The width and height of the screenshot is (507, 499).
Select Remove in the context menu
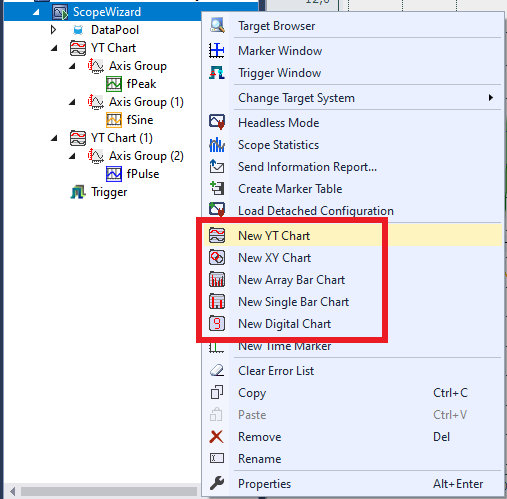(353, 437)
